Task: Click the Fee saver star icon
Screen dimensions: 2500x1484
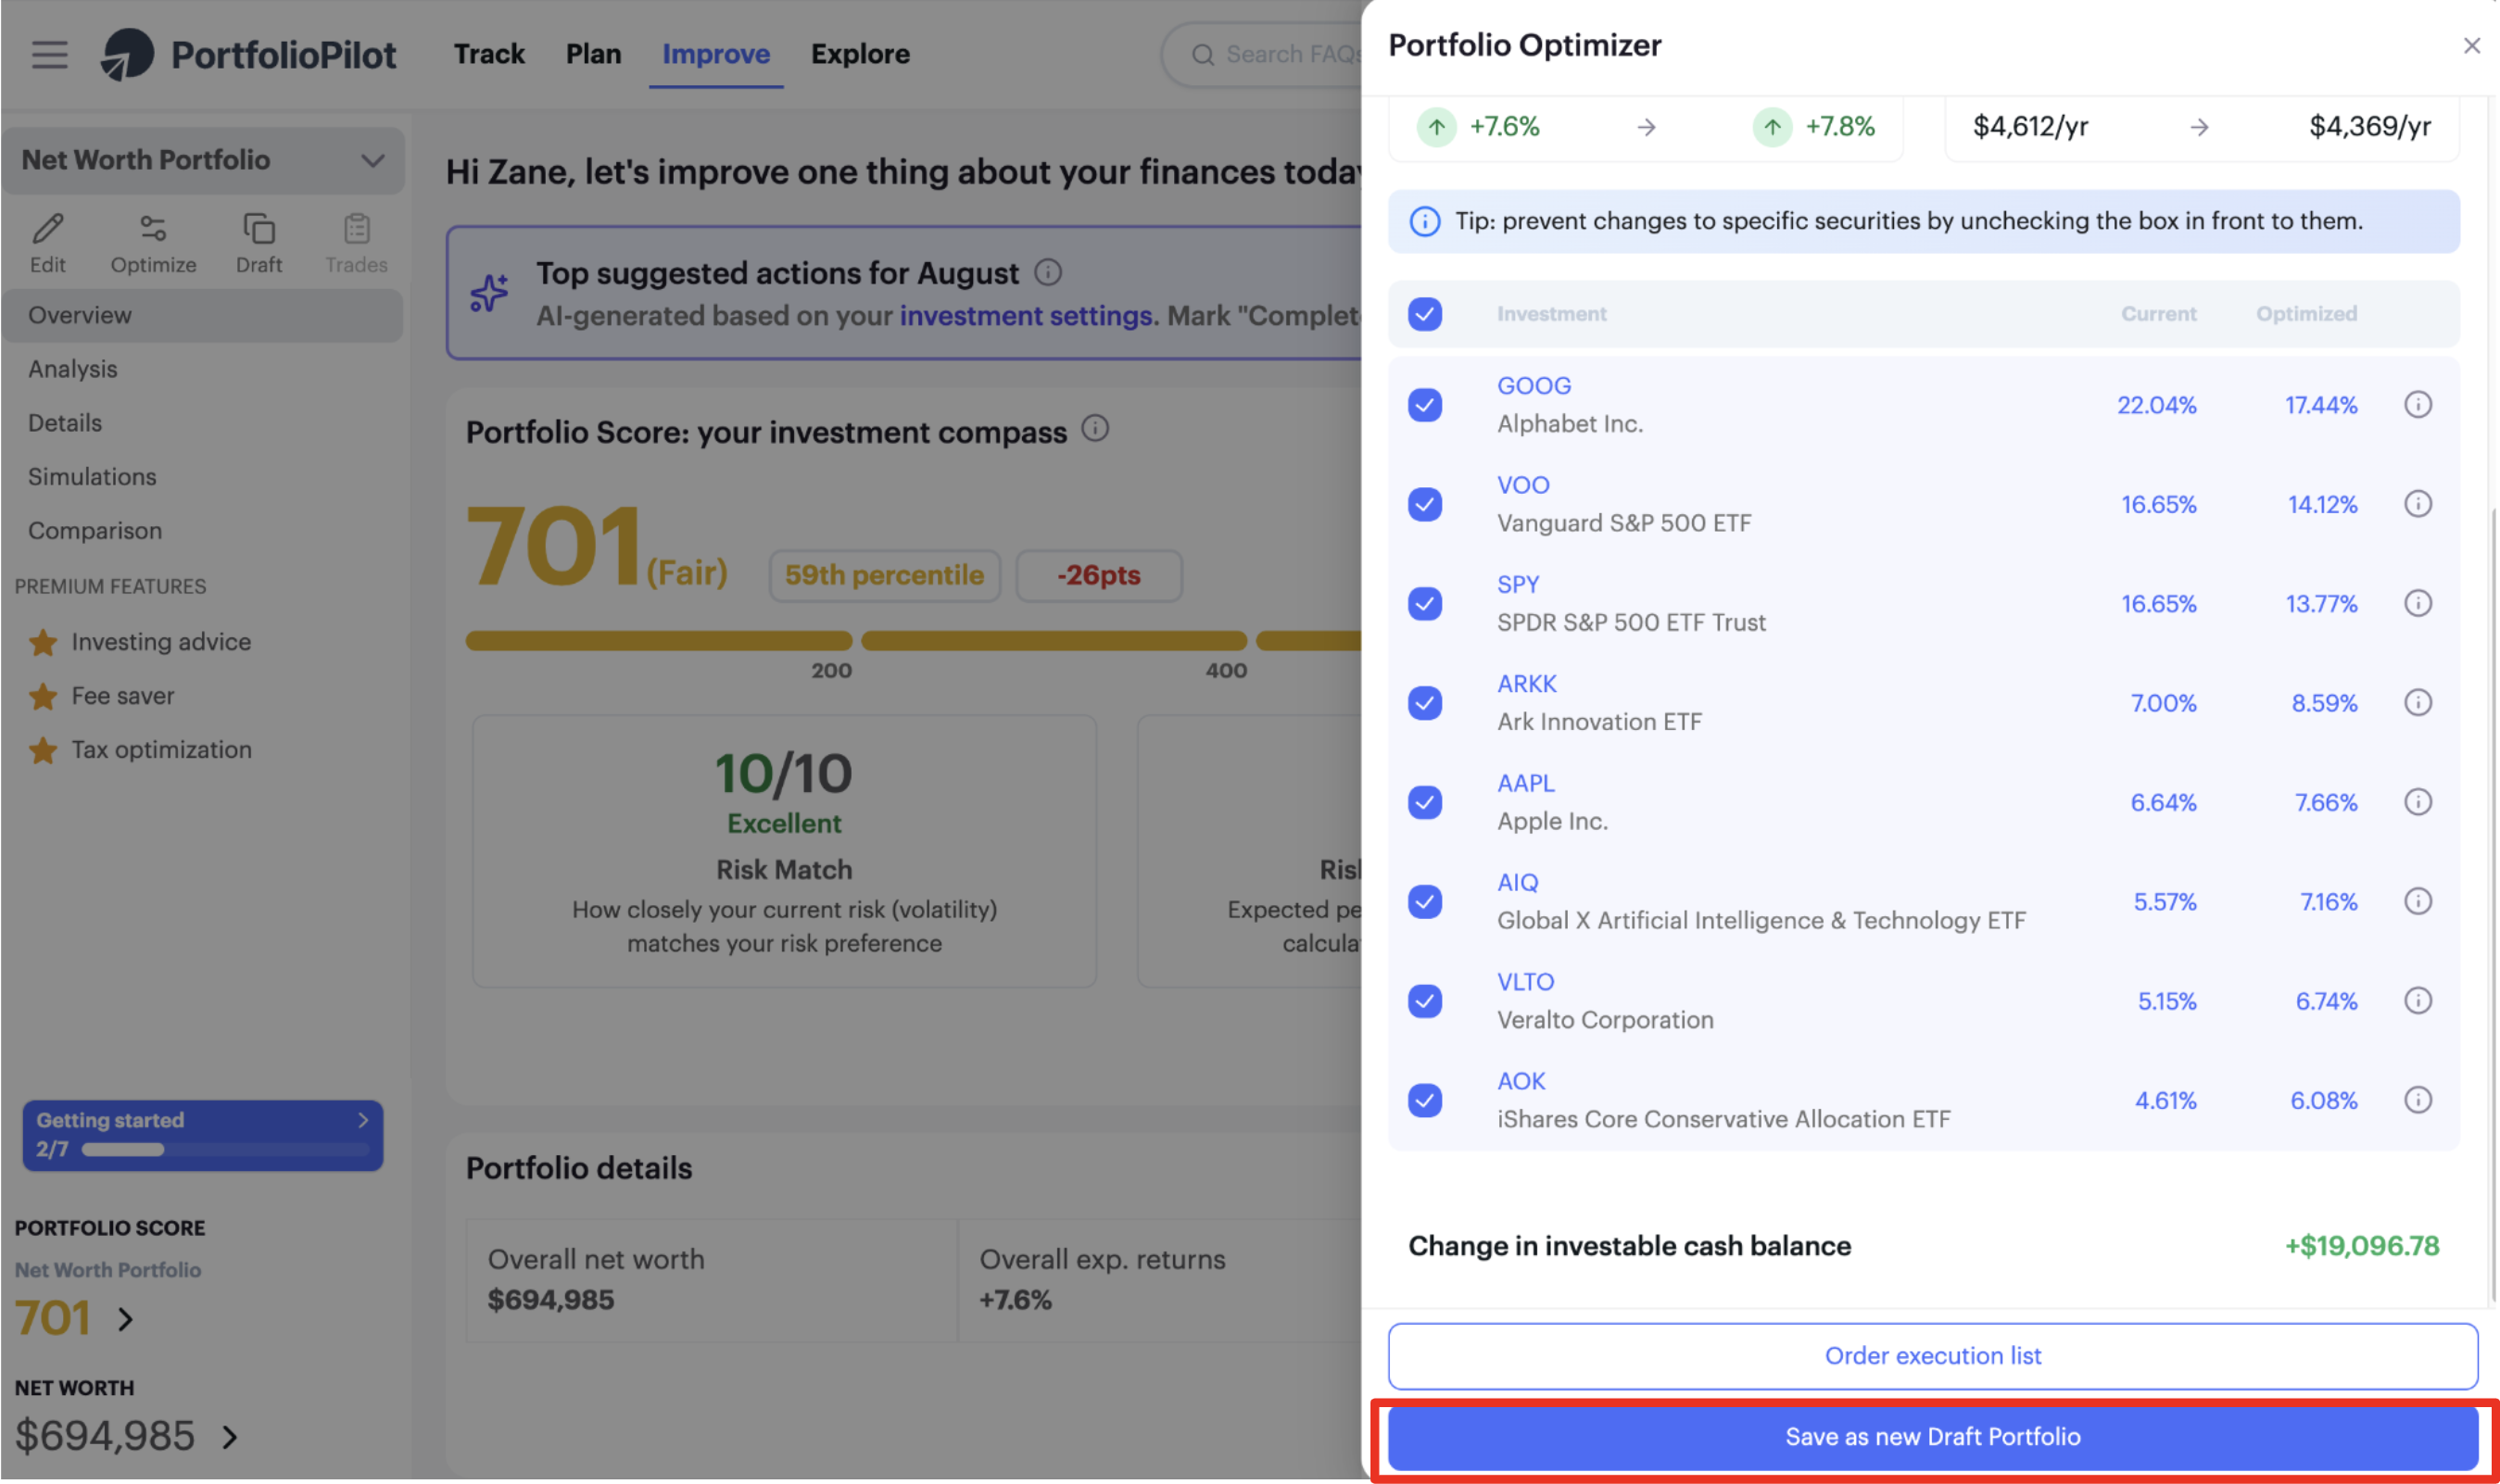Action: (43, 696)
